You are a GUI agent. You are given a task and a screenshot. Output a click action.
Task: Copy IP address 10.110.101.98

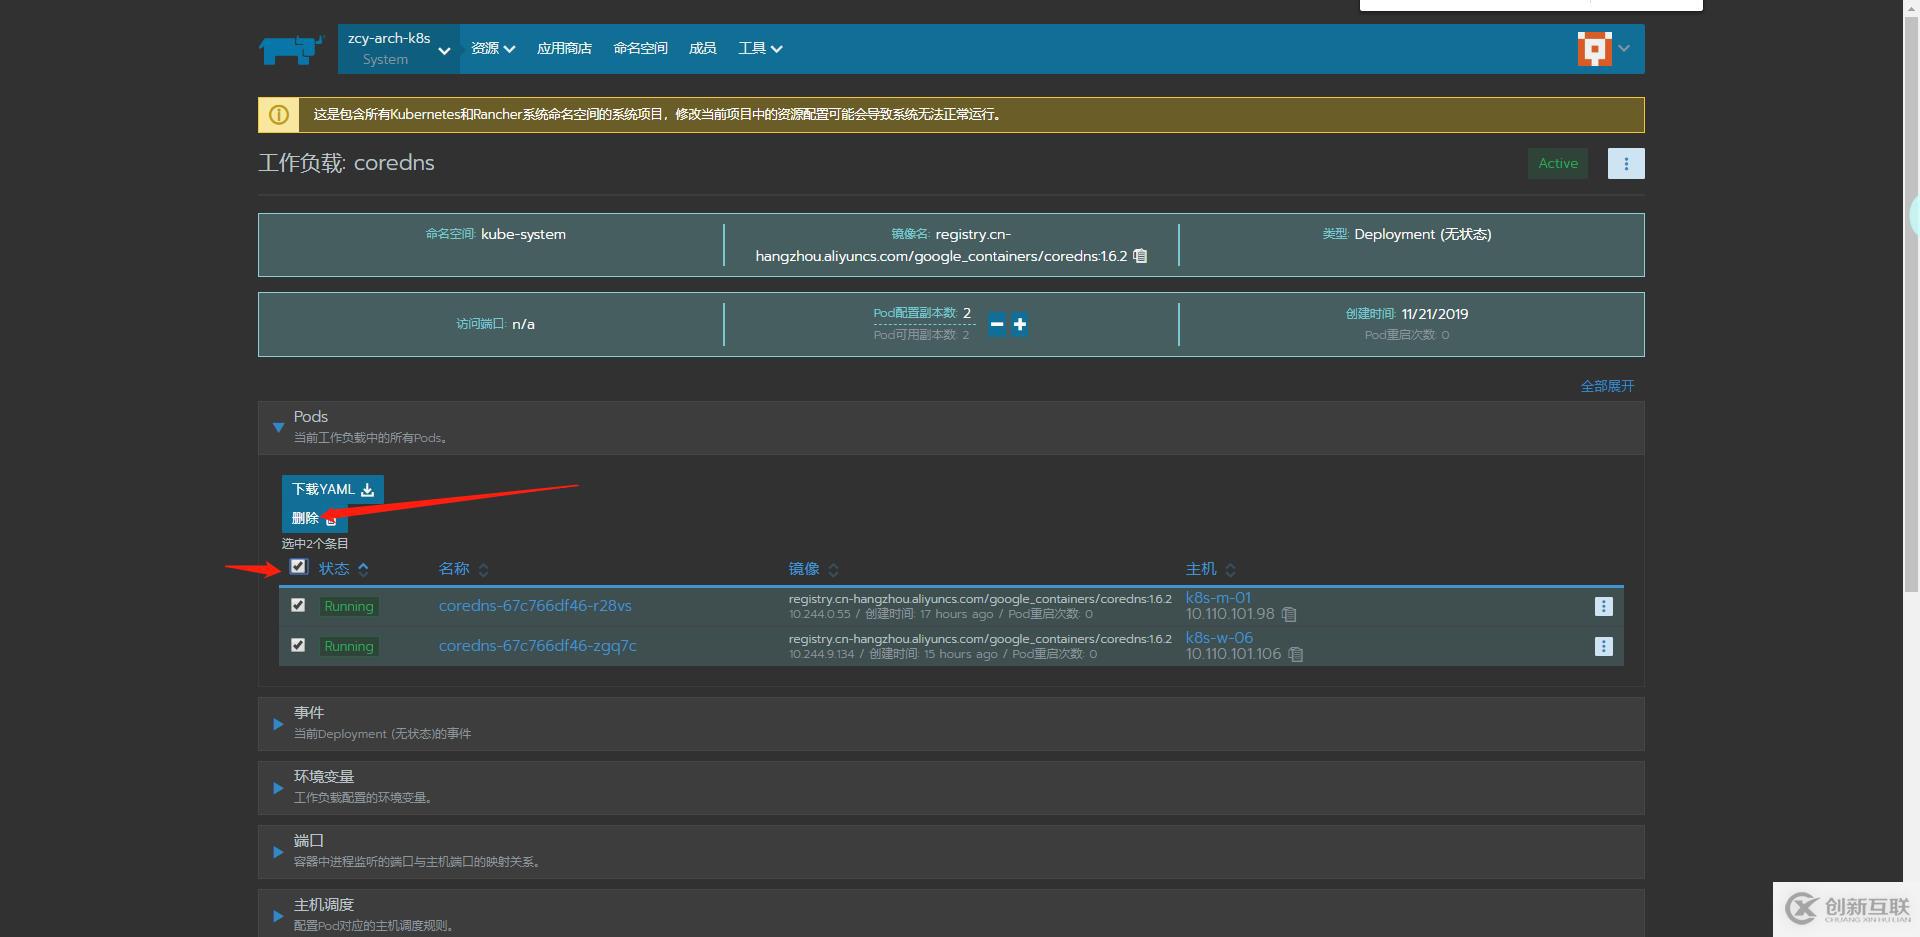click(x=1289, y=614)
